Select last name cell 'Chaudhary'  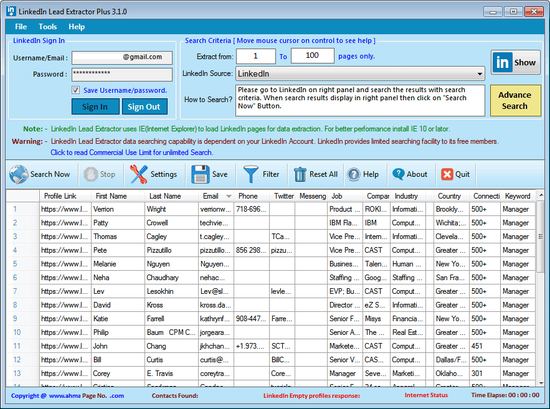pos(172,278)
